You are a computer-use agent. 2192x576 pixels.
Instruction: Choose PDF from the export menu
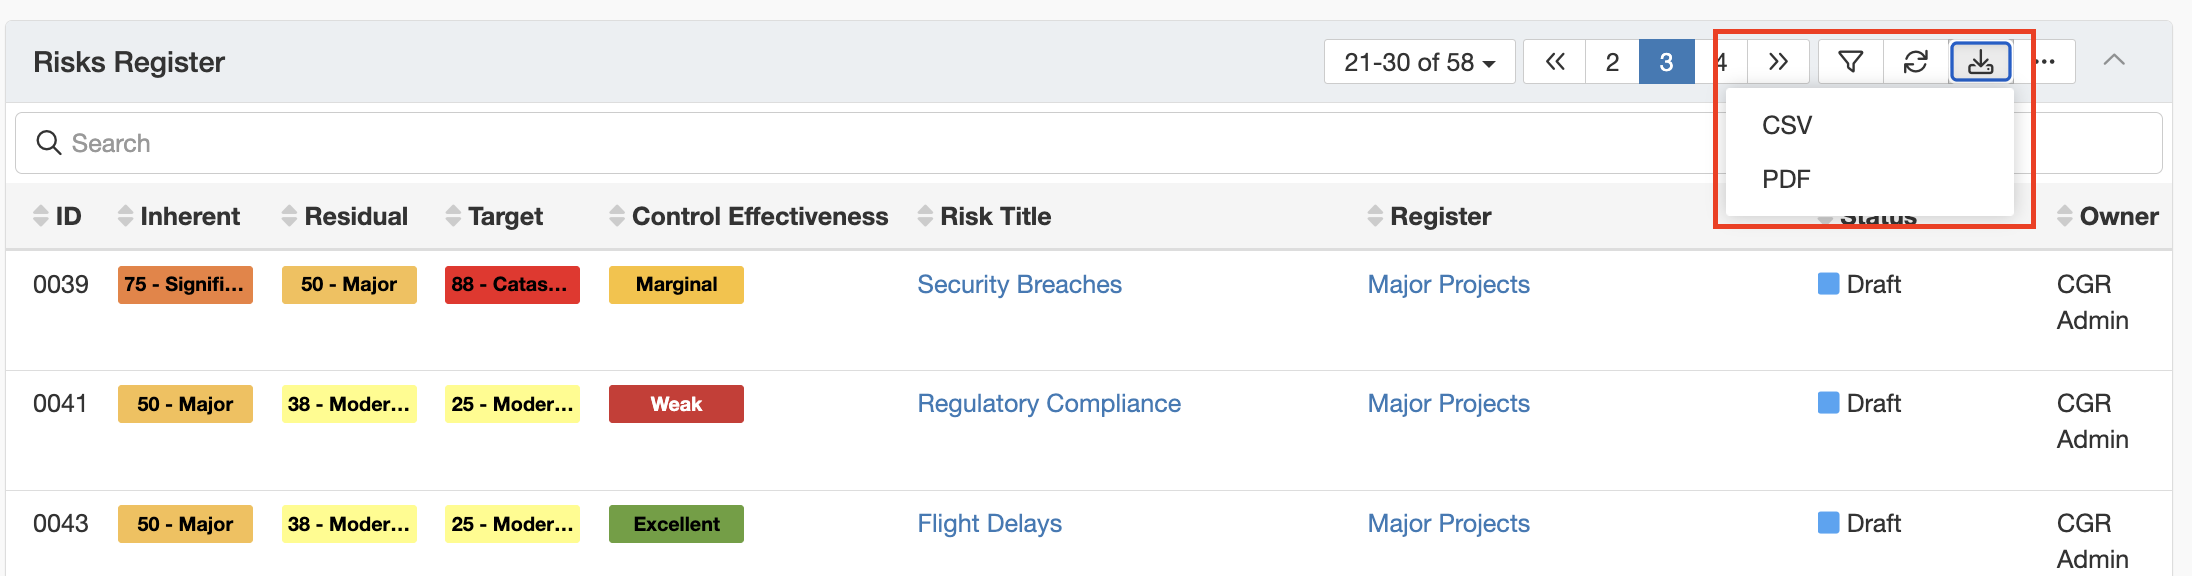(1786, 179)
